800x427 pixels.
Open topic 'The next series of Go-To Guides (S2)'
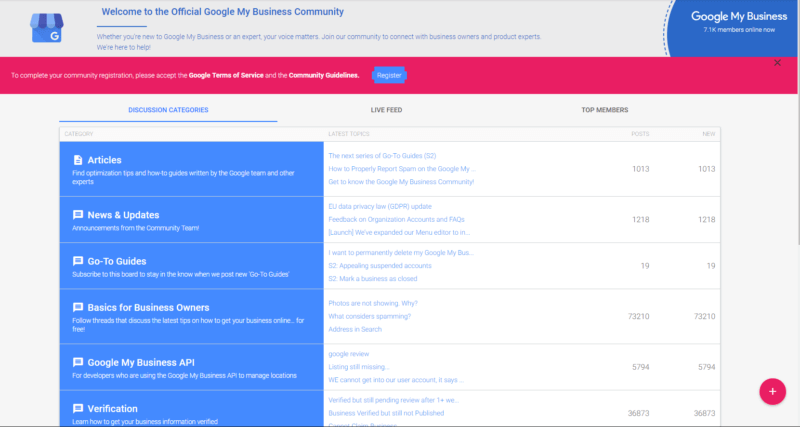click(x=382, y=156)
